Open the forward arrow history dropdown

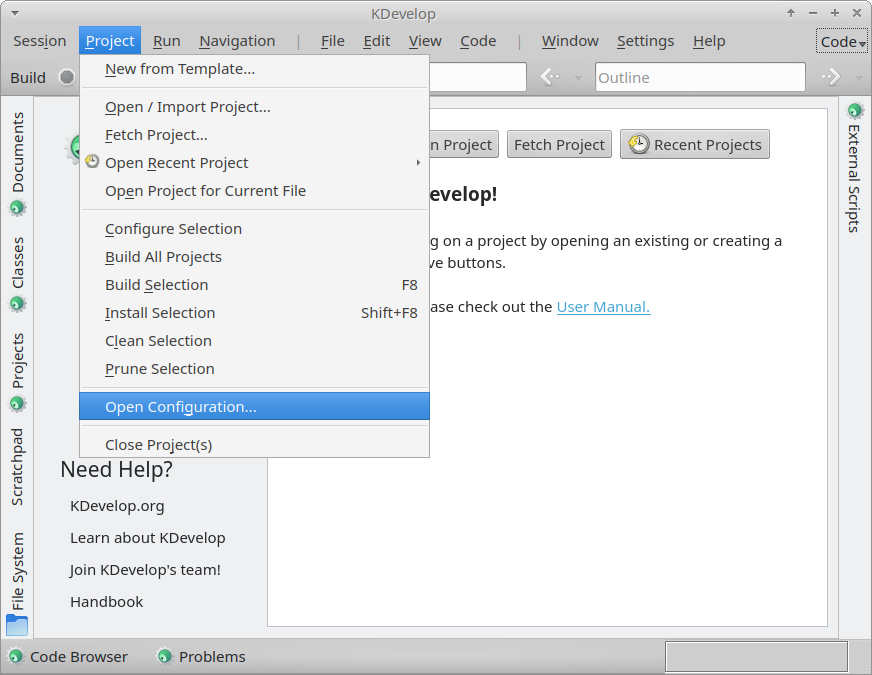[x=859, y=78]
